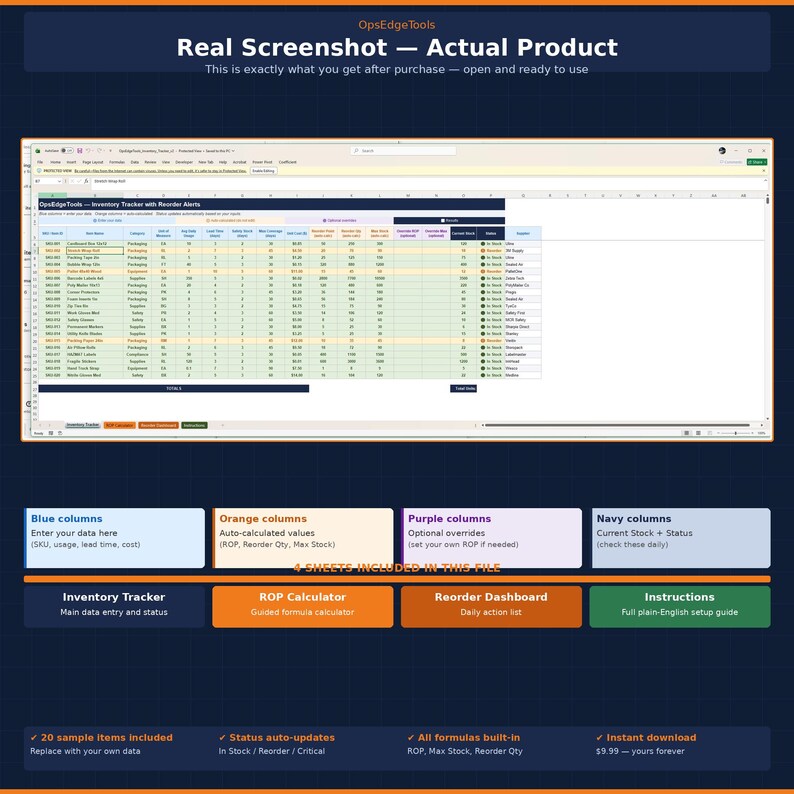Click the Enable Editing button
Image resolution: width=794 pixels, height=794 pixels.
(263, 171)
